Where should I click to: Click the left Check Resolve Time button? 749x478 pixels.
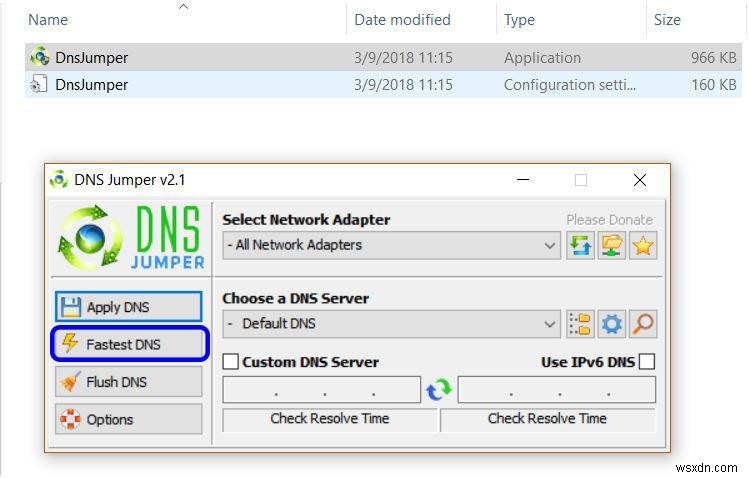tap(330, 419)
